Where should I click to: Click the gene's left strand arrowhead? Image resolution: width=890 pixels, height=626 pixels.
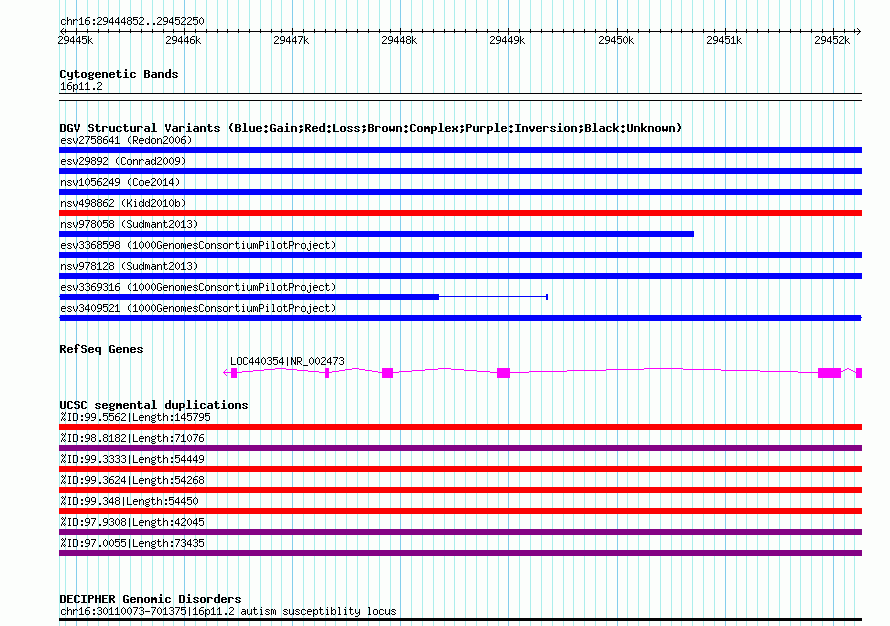[226, 372]
